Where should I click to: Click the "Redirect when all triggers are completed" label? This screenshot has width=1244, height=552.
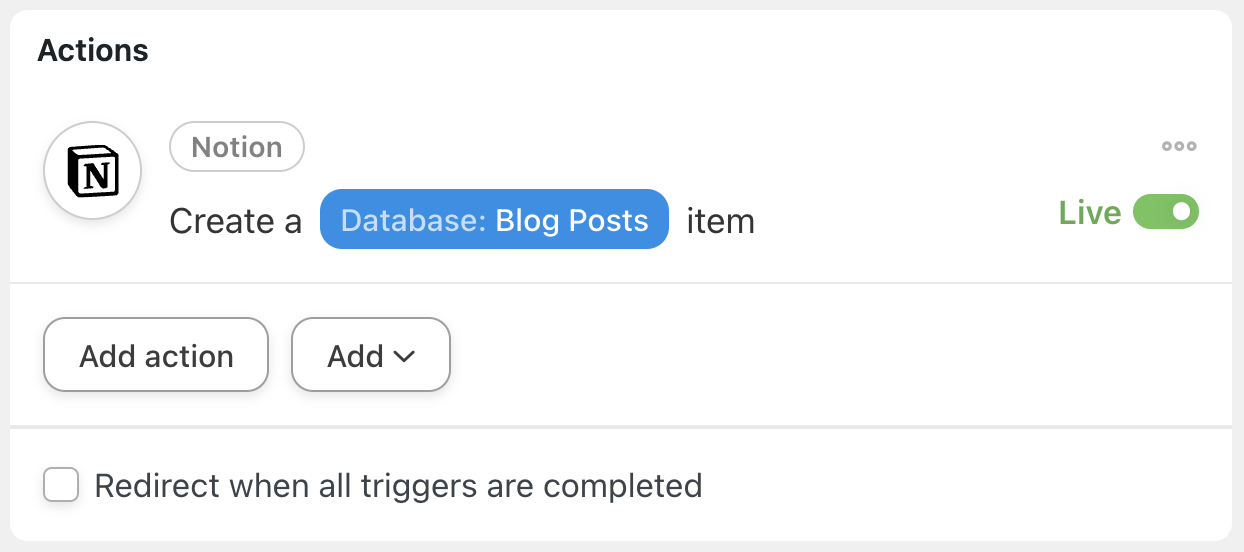(398, 486)
